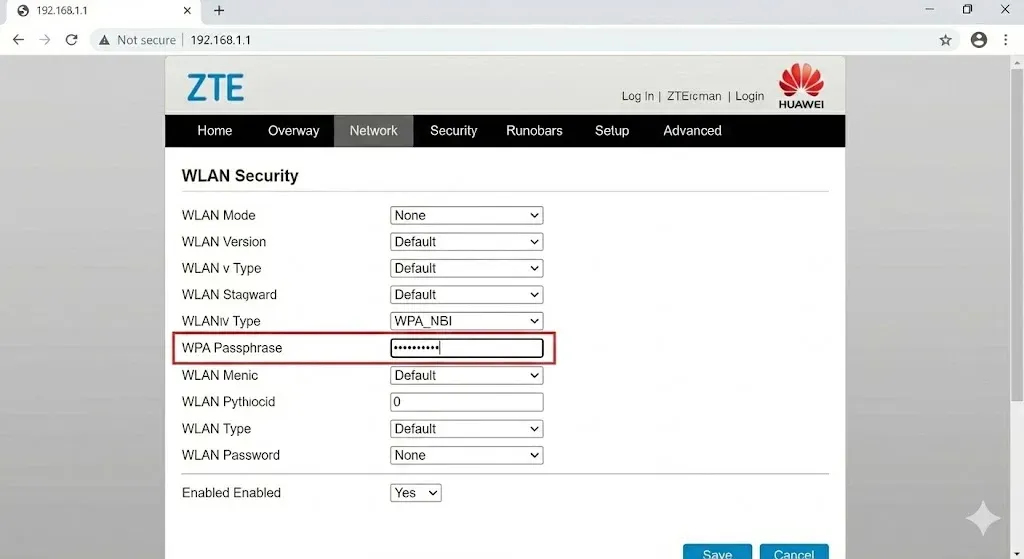Click the Not secure warning icon
This screenshot has width=1024, height=559.
pos(104,40)
